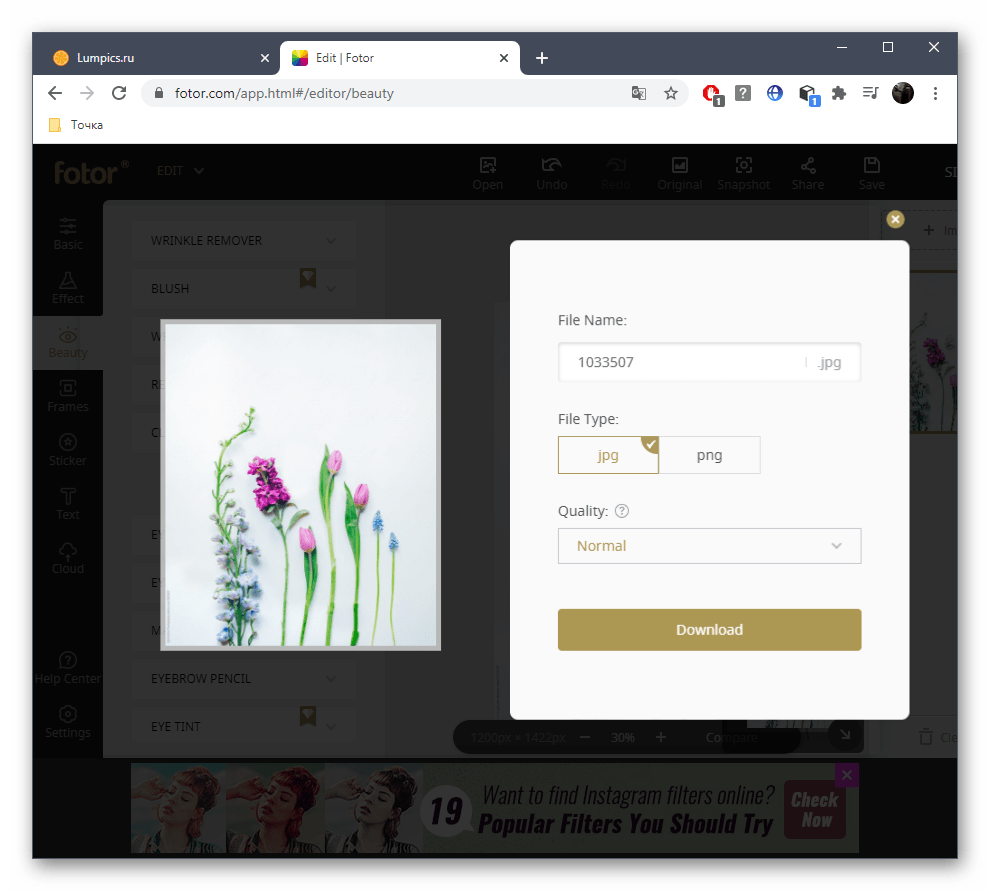Click the Quality help question mark icon
Viewport: 990px width, 891px height.
click(x=622, y=511)
